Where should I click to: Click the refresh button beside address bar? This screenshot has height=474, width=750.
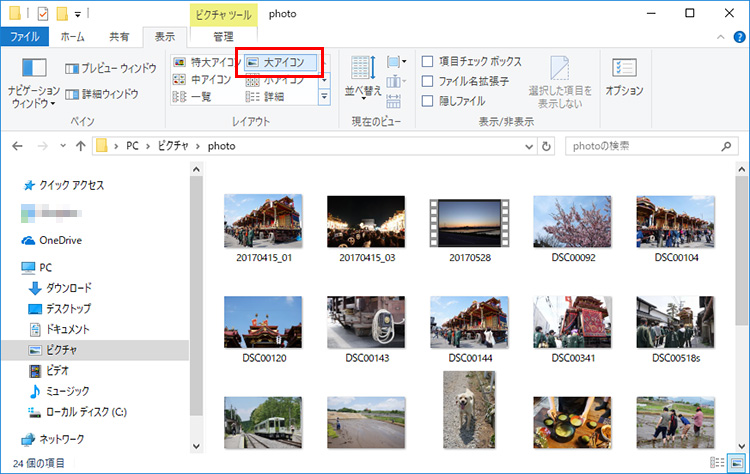tap(545, 146)
